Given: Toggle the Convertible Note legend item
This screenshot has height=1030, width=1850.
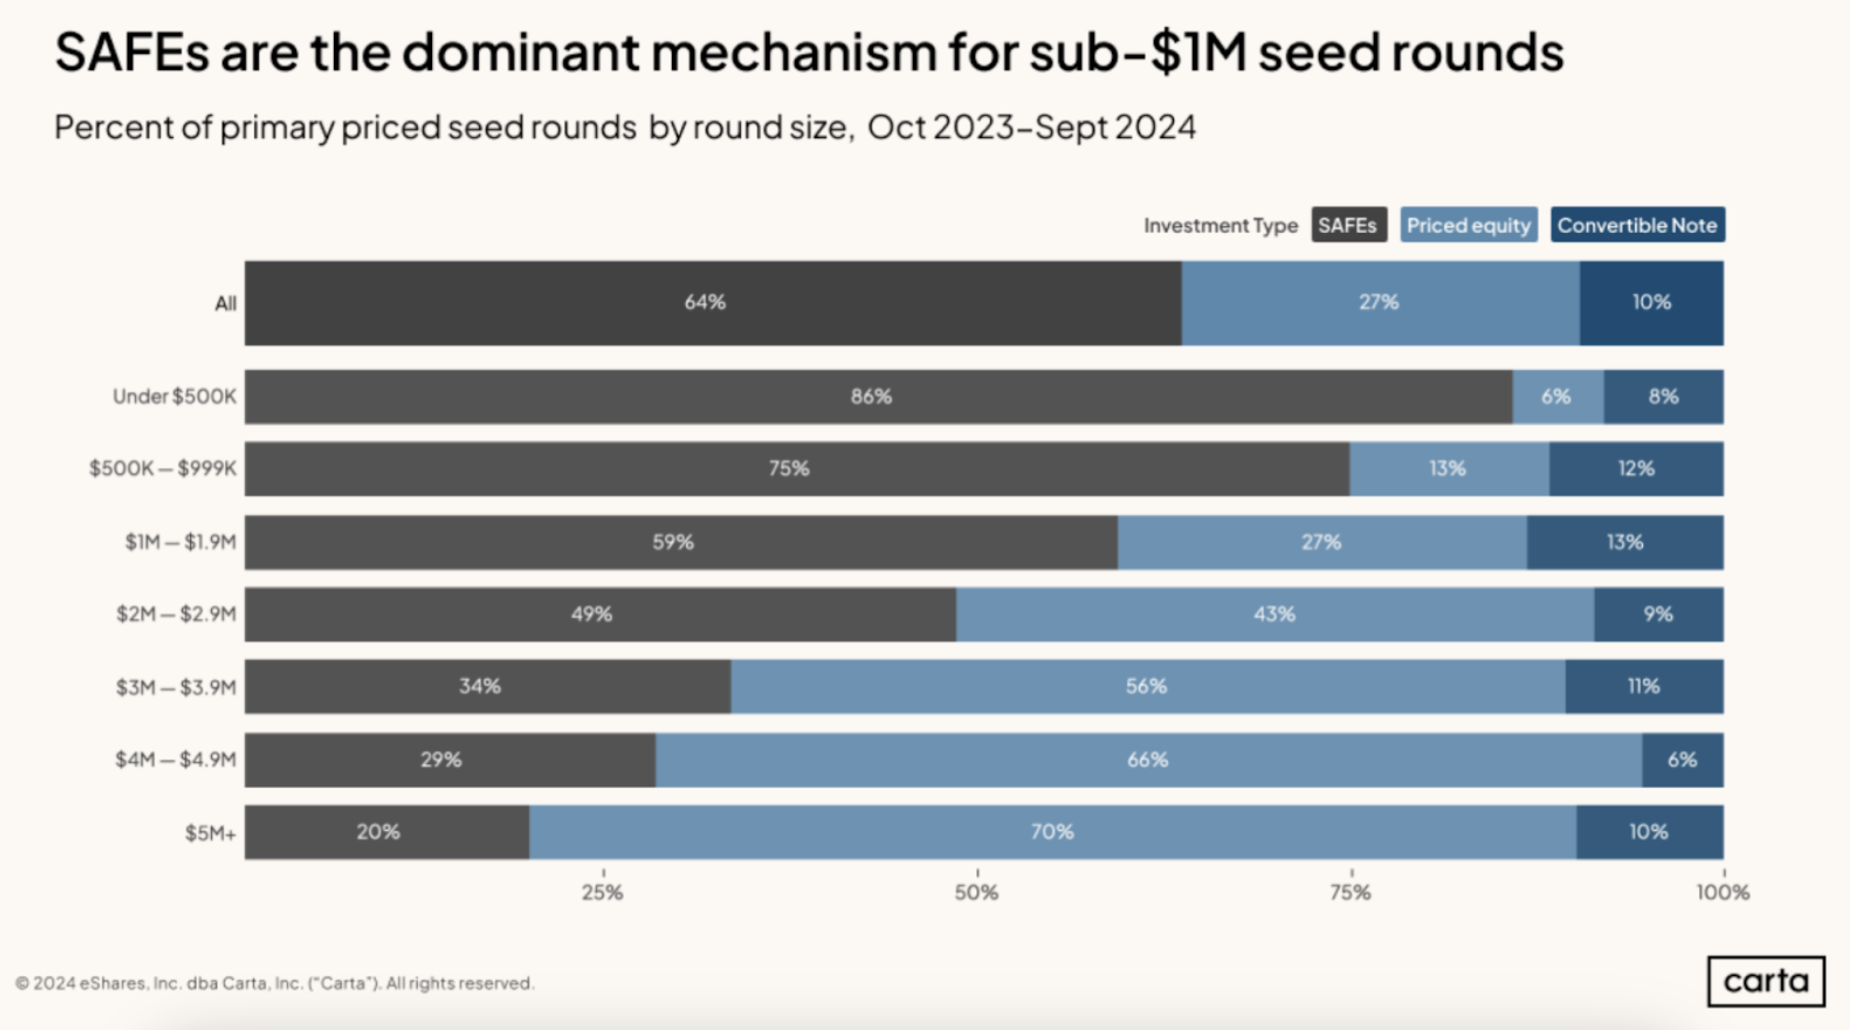Looking at the screenshot, I should coord(1637,226).
